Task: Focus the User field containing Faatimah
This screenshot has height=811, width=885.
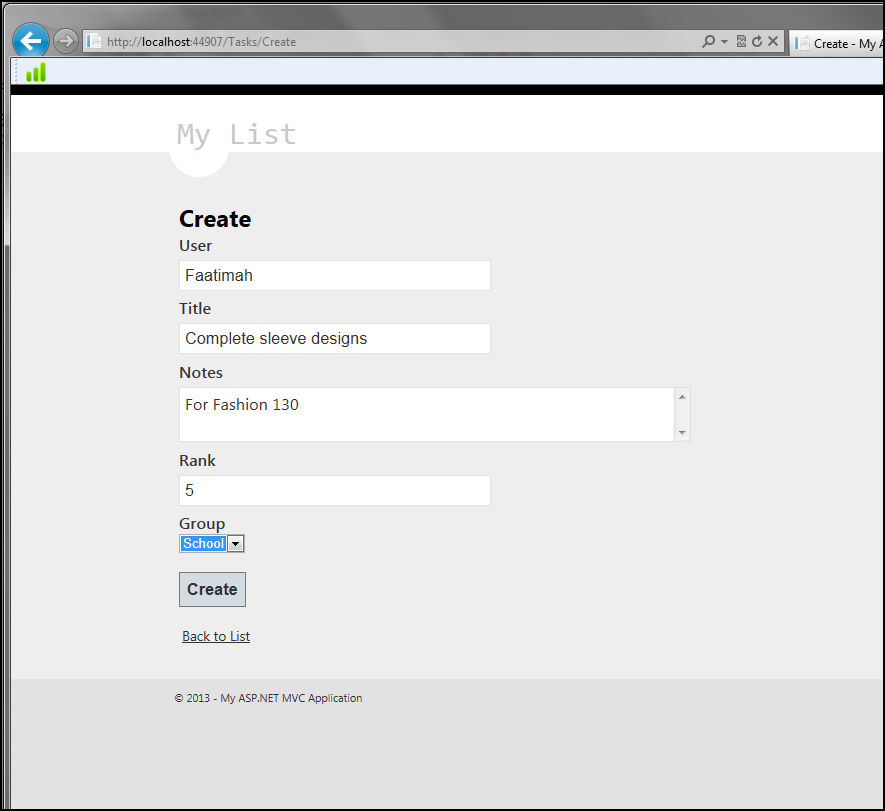Action: (x=334, y=276)
